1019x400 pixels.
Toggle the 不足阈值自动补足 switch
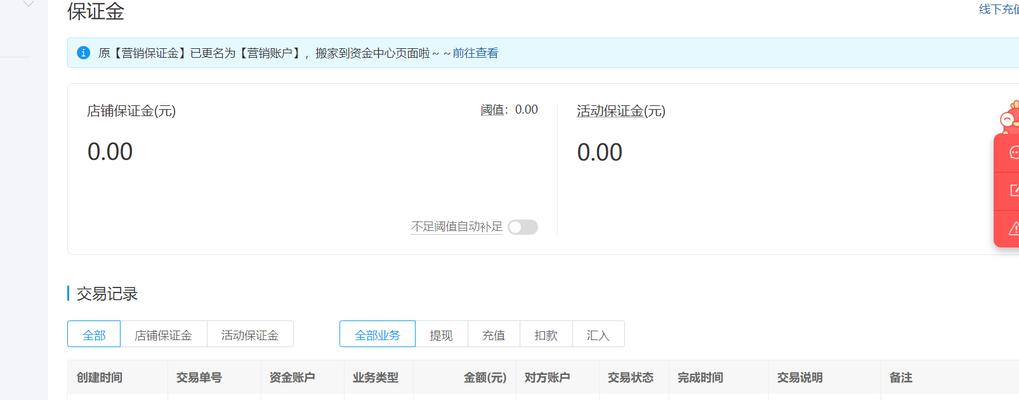click(522, 227)
